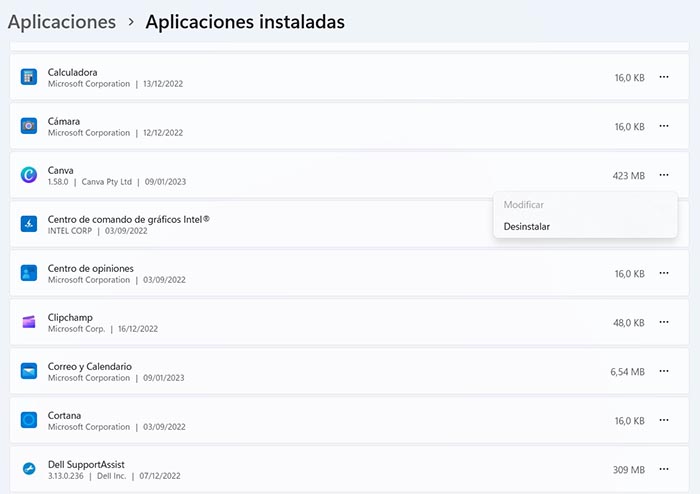Image resolution: width=700 pixels, height=494 pixels.
Task: Click the Cortana app icon
Action: [29, 420]
